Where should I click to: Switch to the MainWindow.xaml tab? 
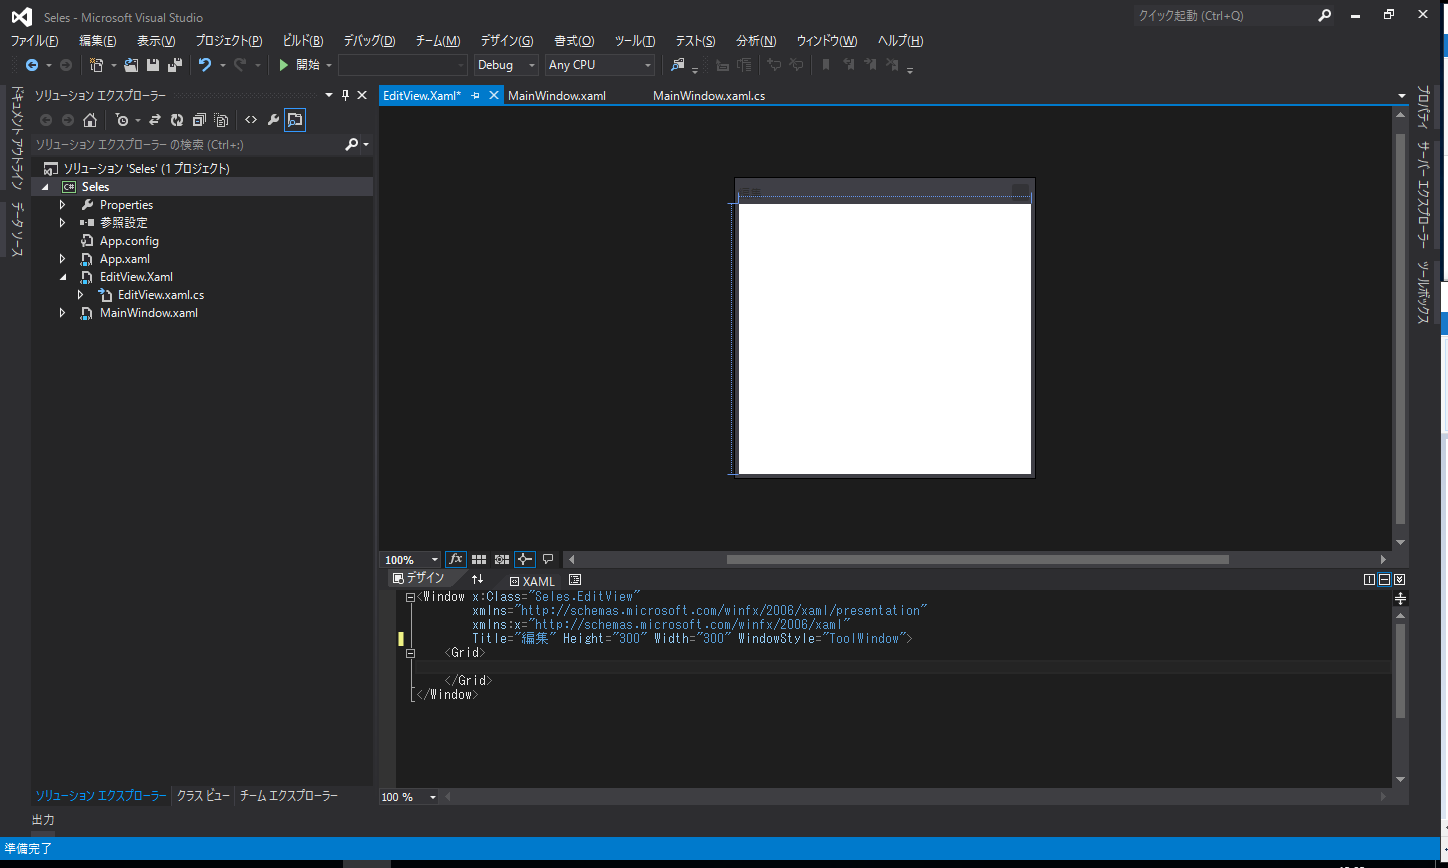(x=557, y=96)
